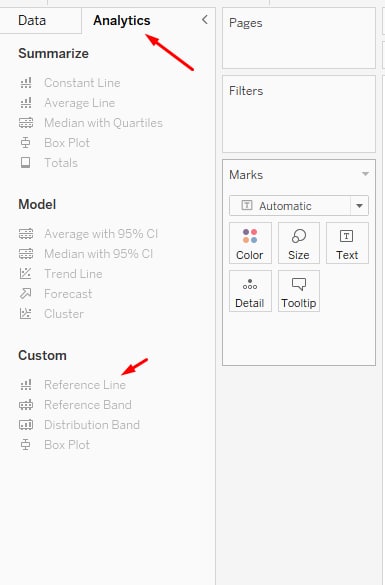Select Forecast text
The height and width of the screenshot is (585, 385).
pyautogui.click(x=68, y=294)
